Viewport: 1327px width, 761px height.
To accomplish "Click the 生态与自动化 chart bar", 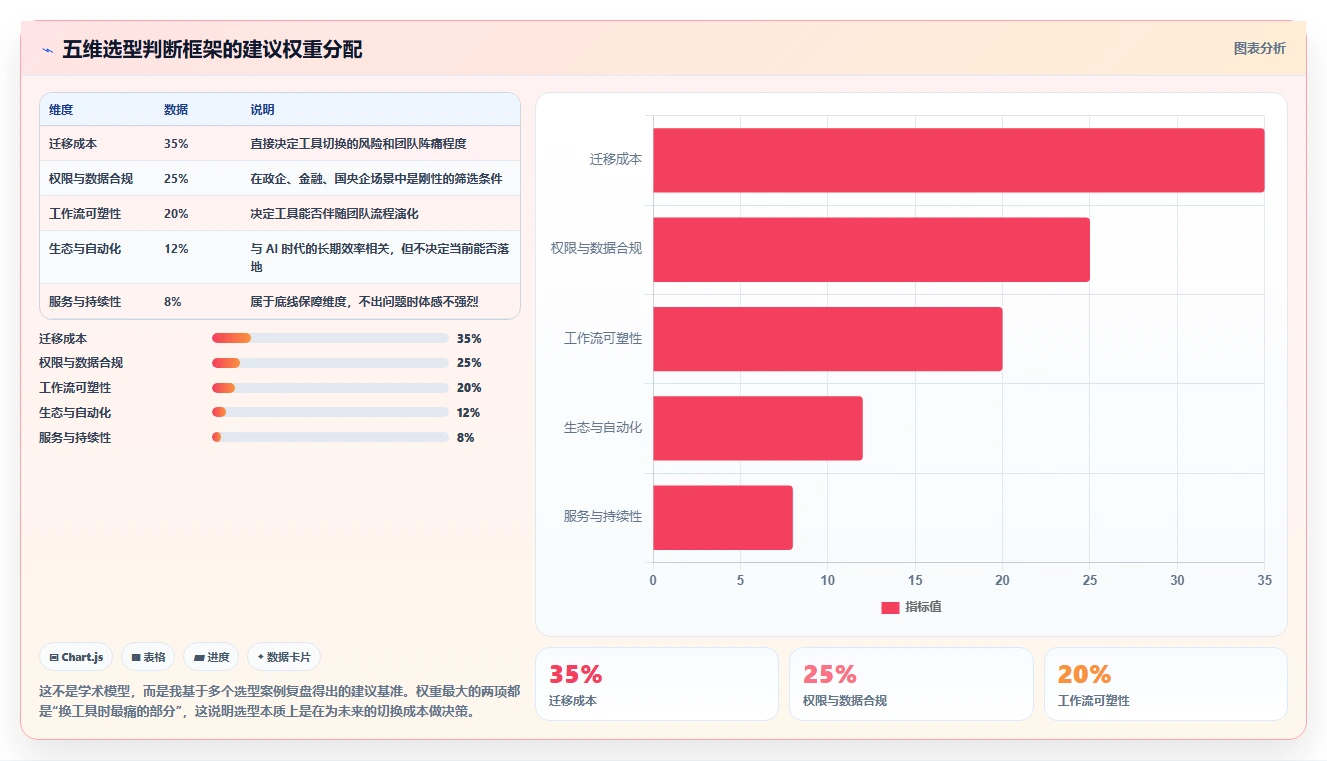I will [x=757, y=428].
